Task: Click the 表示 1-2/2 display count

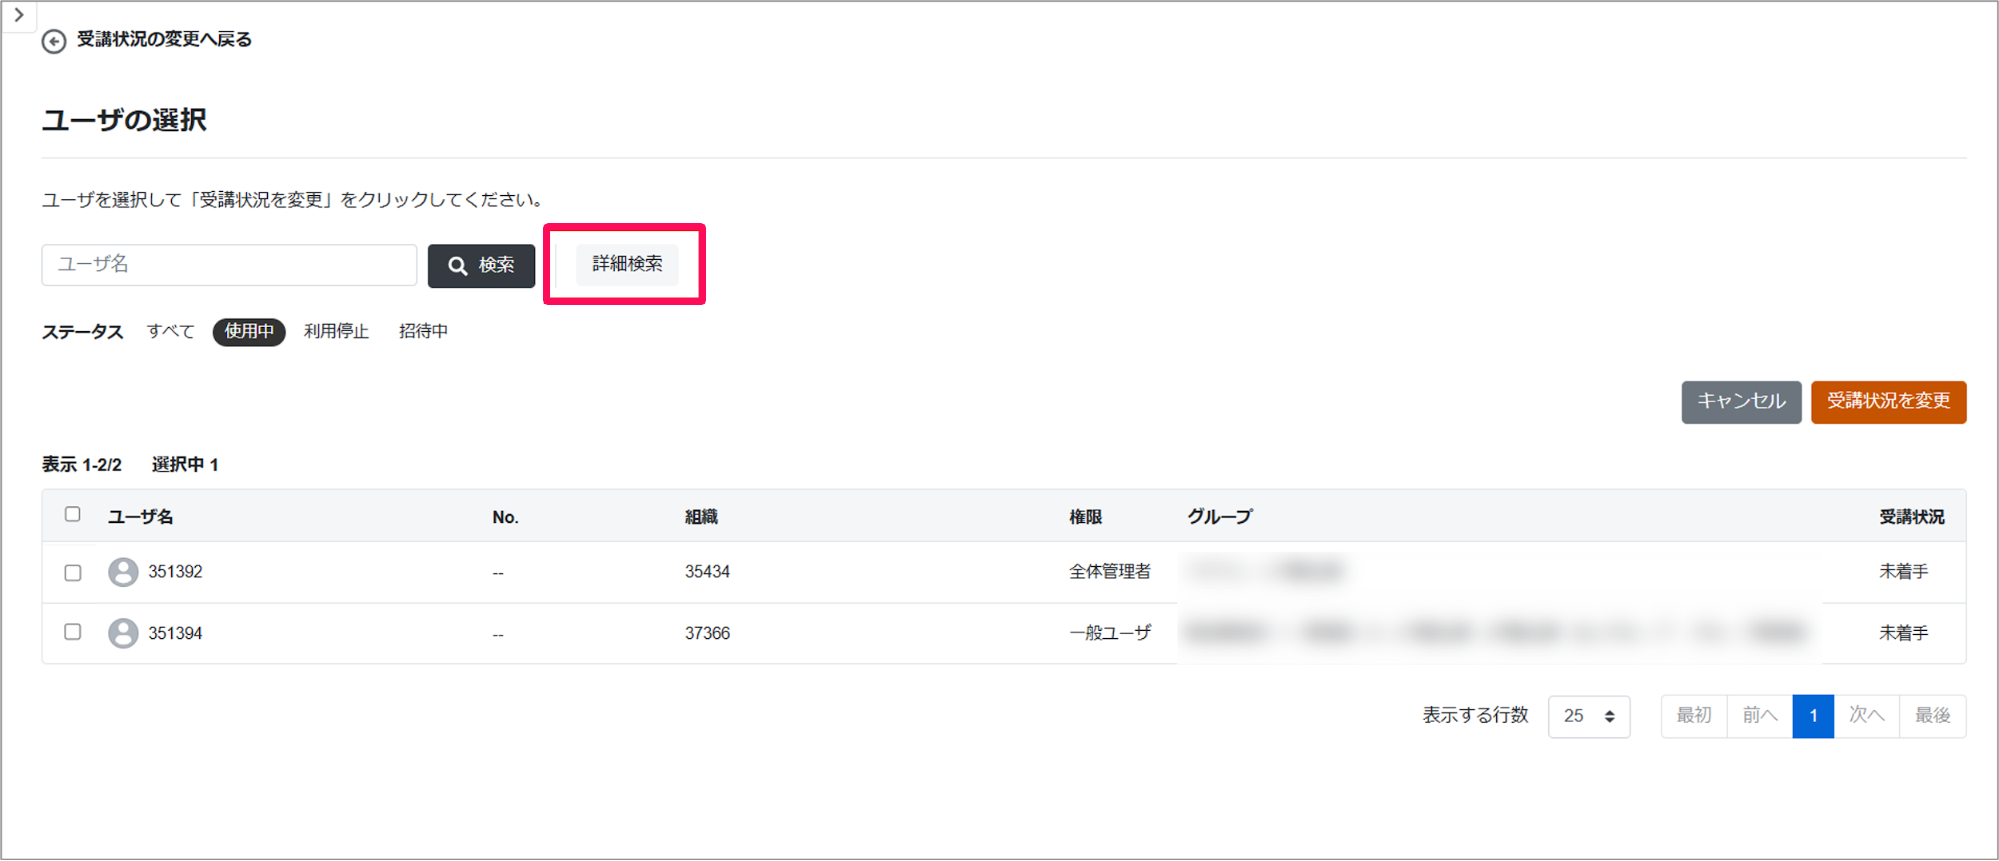Action: [x=82, y=465]
